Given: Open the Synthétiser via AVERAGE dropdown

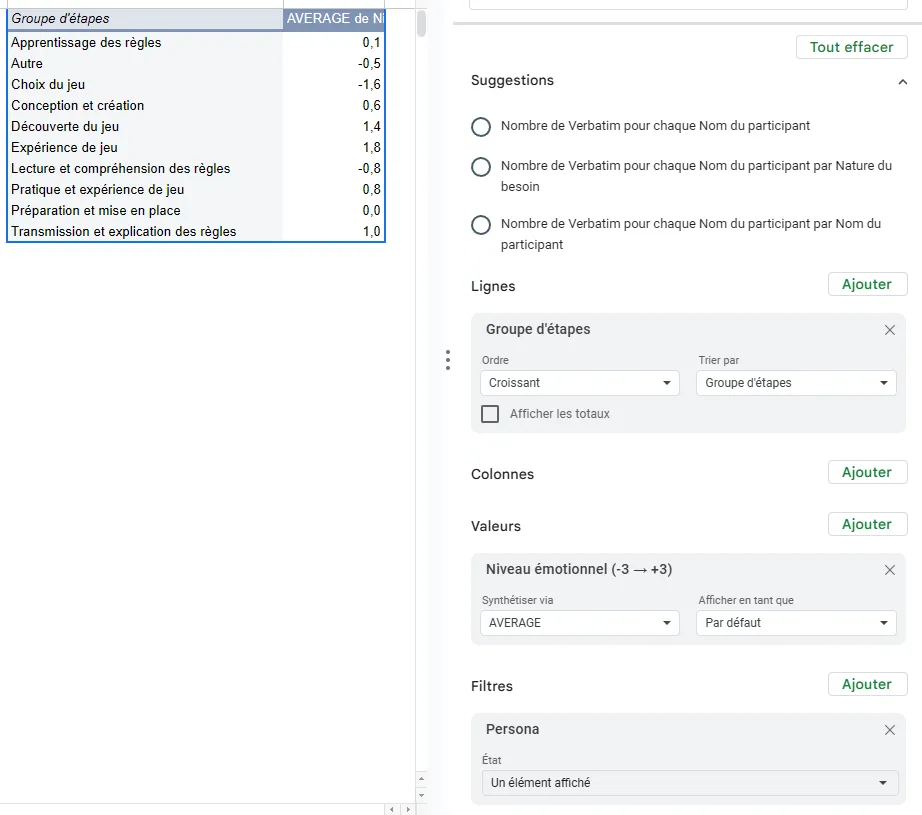Looking at the screenshot, I should tap(579, 623).
